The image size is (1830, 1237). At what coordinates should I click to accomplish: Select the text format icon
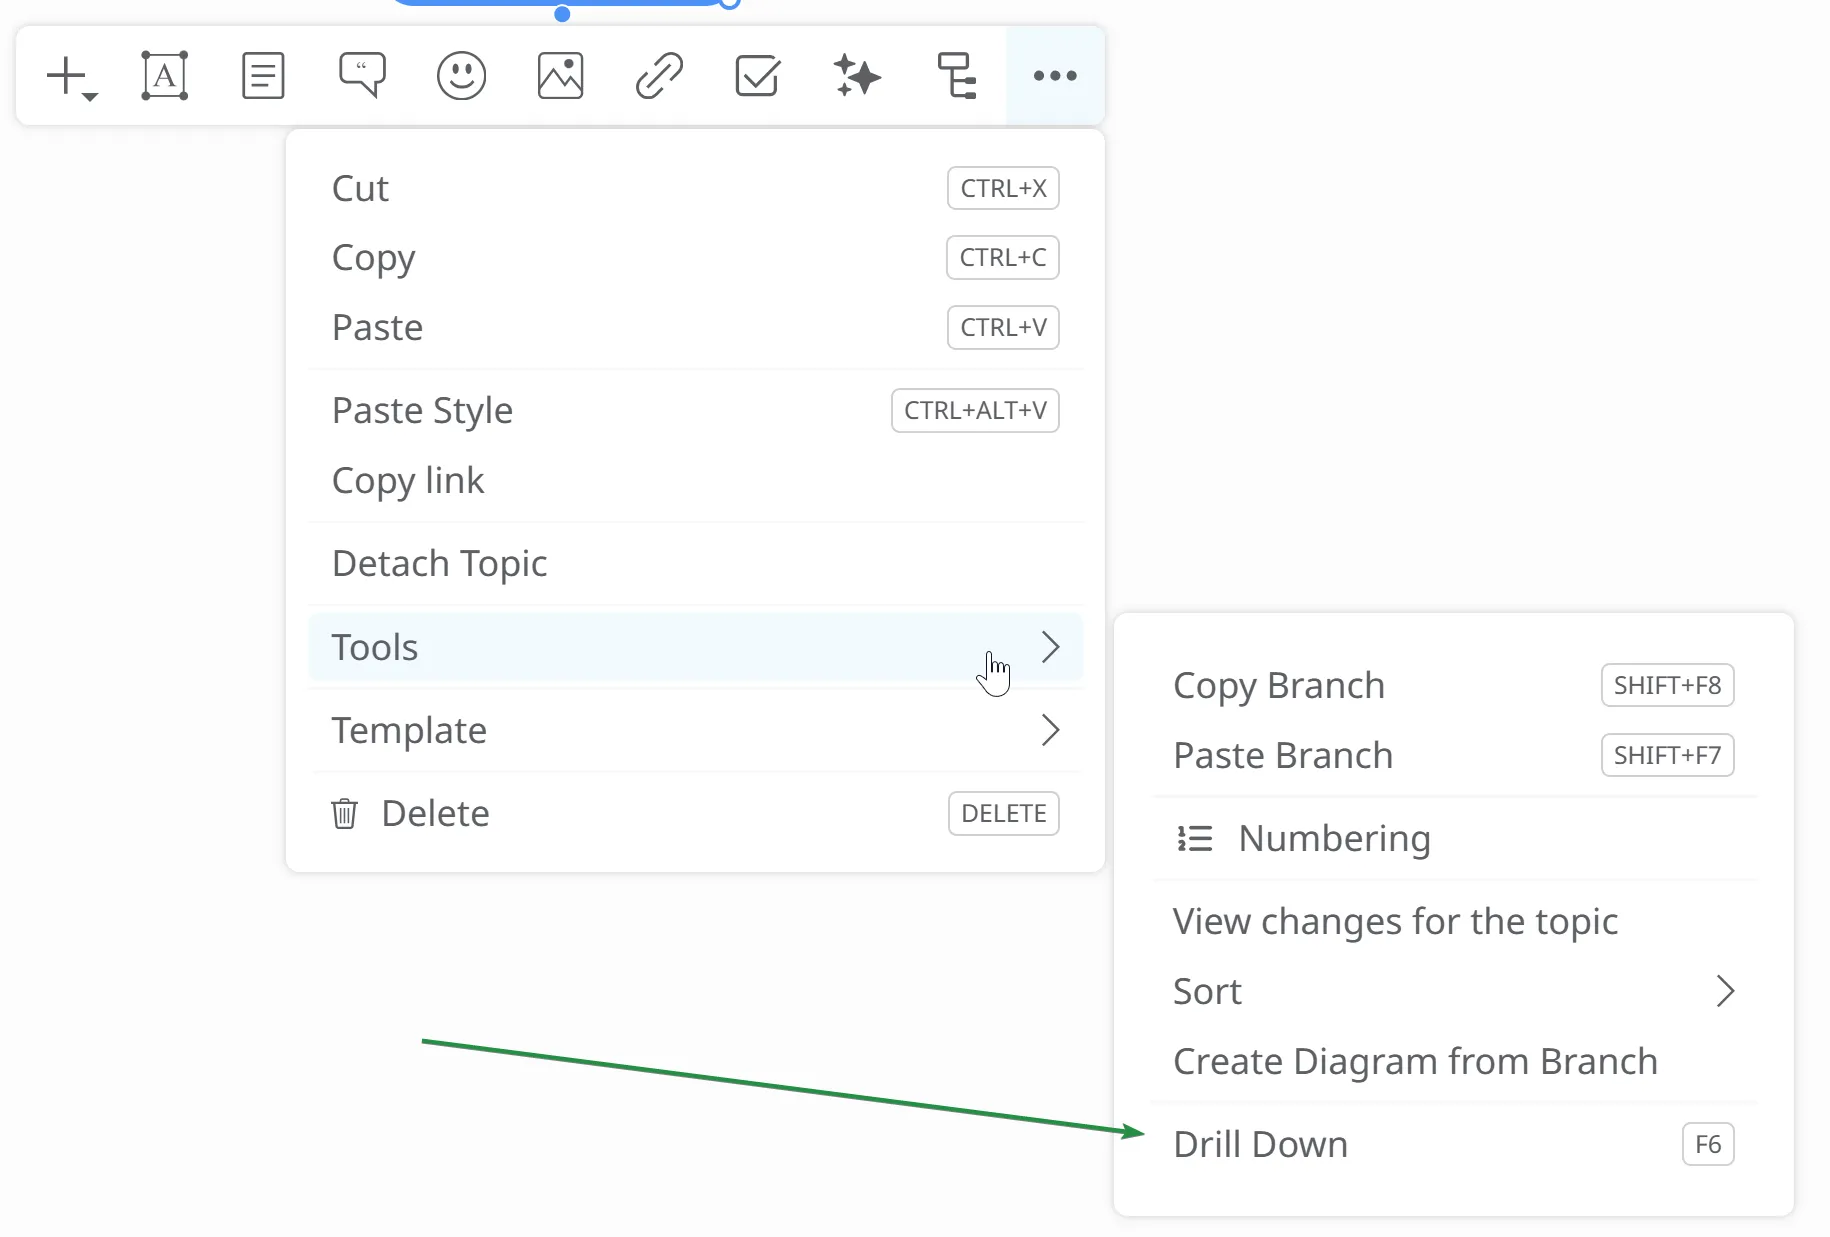(164, 76)
